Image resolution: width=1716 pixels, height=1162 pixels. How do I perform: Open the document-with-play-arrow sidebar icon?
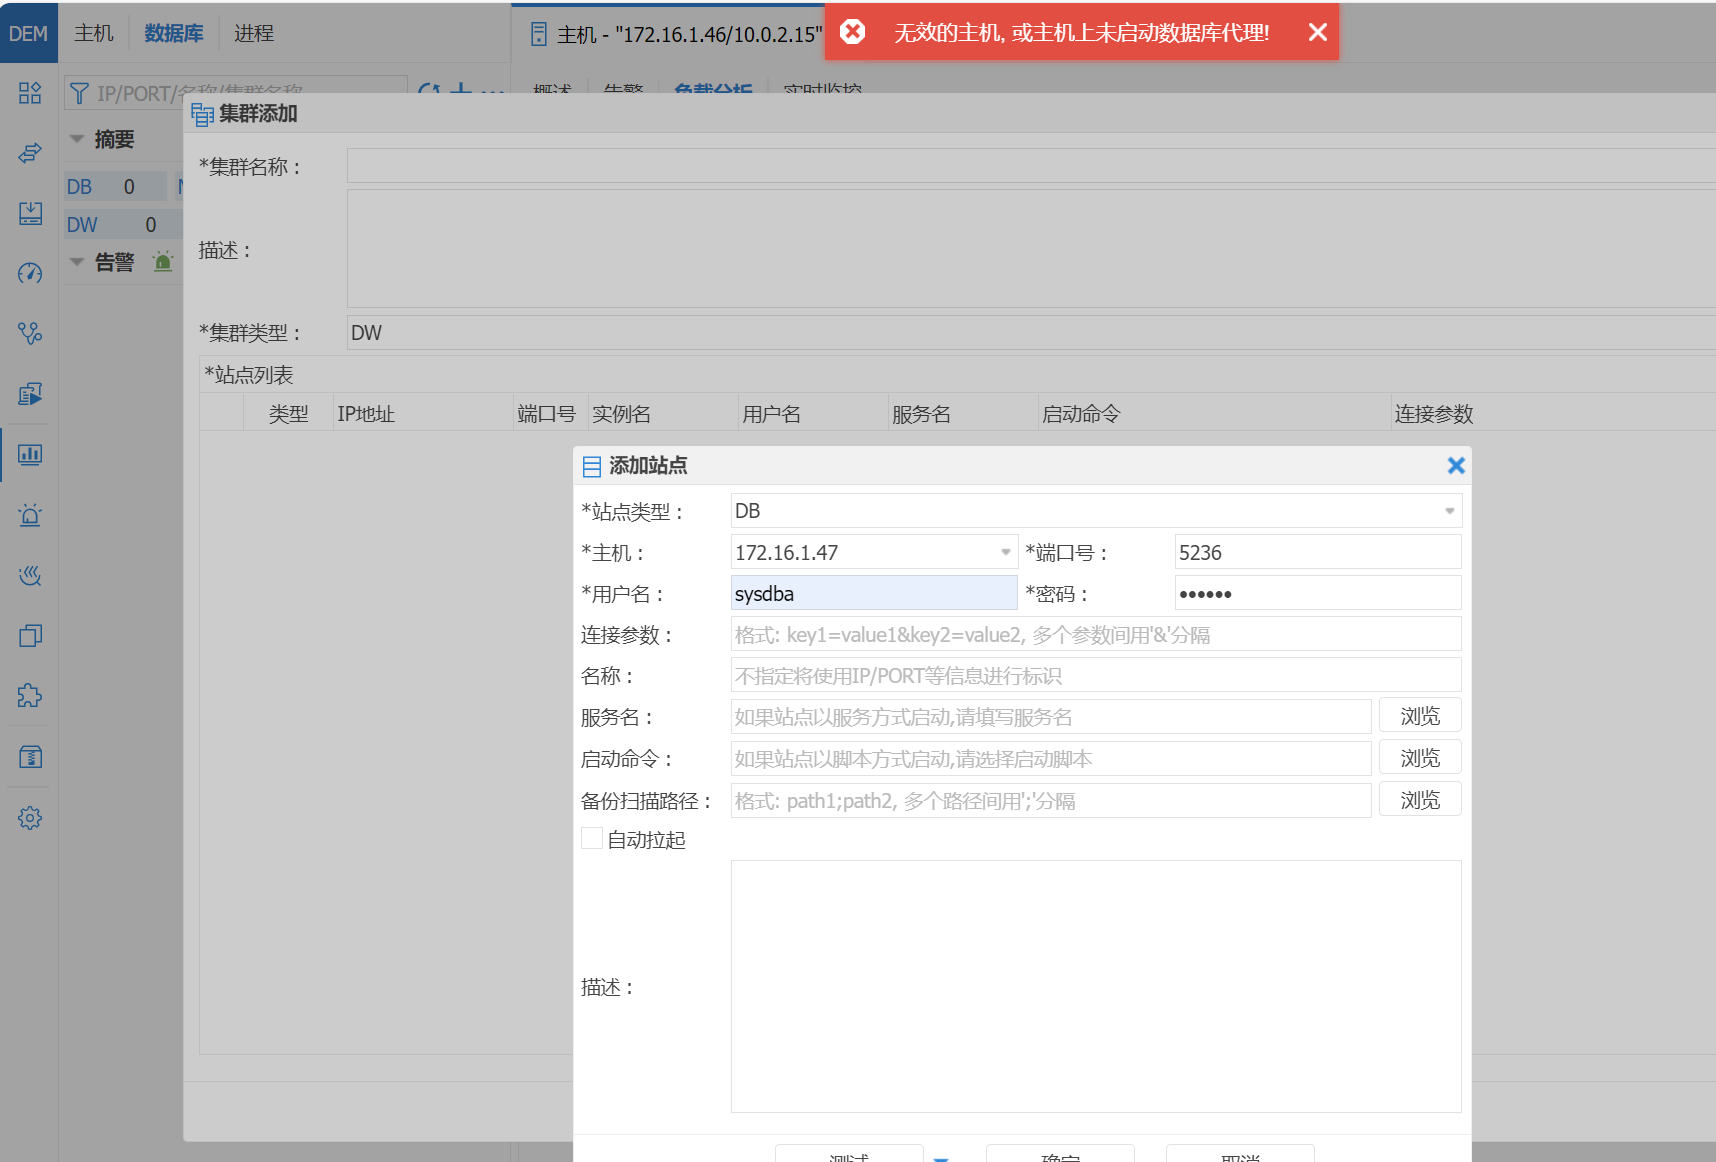(30, 394)
